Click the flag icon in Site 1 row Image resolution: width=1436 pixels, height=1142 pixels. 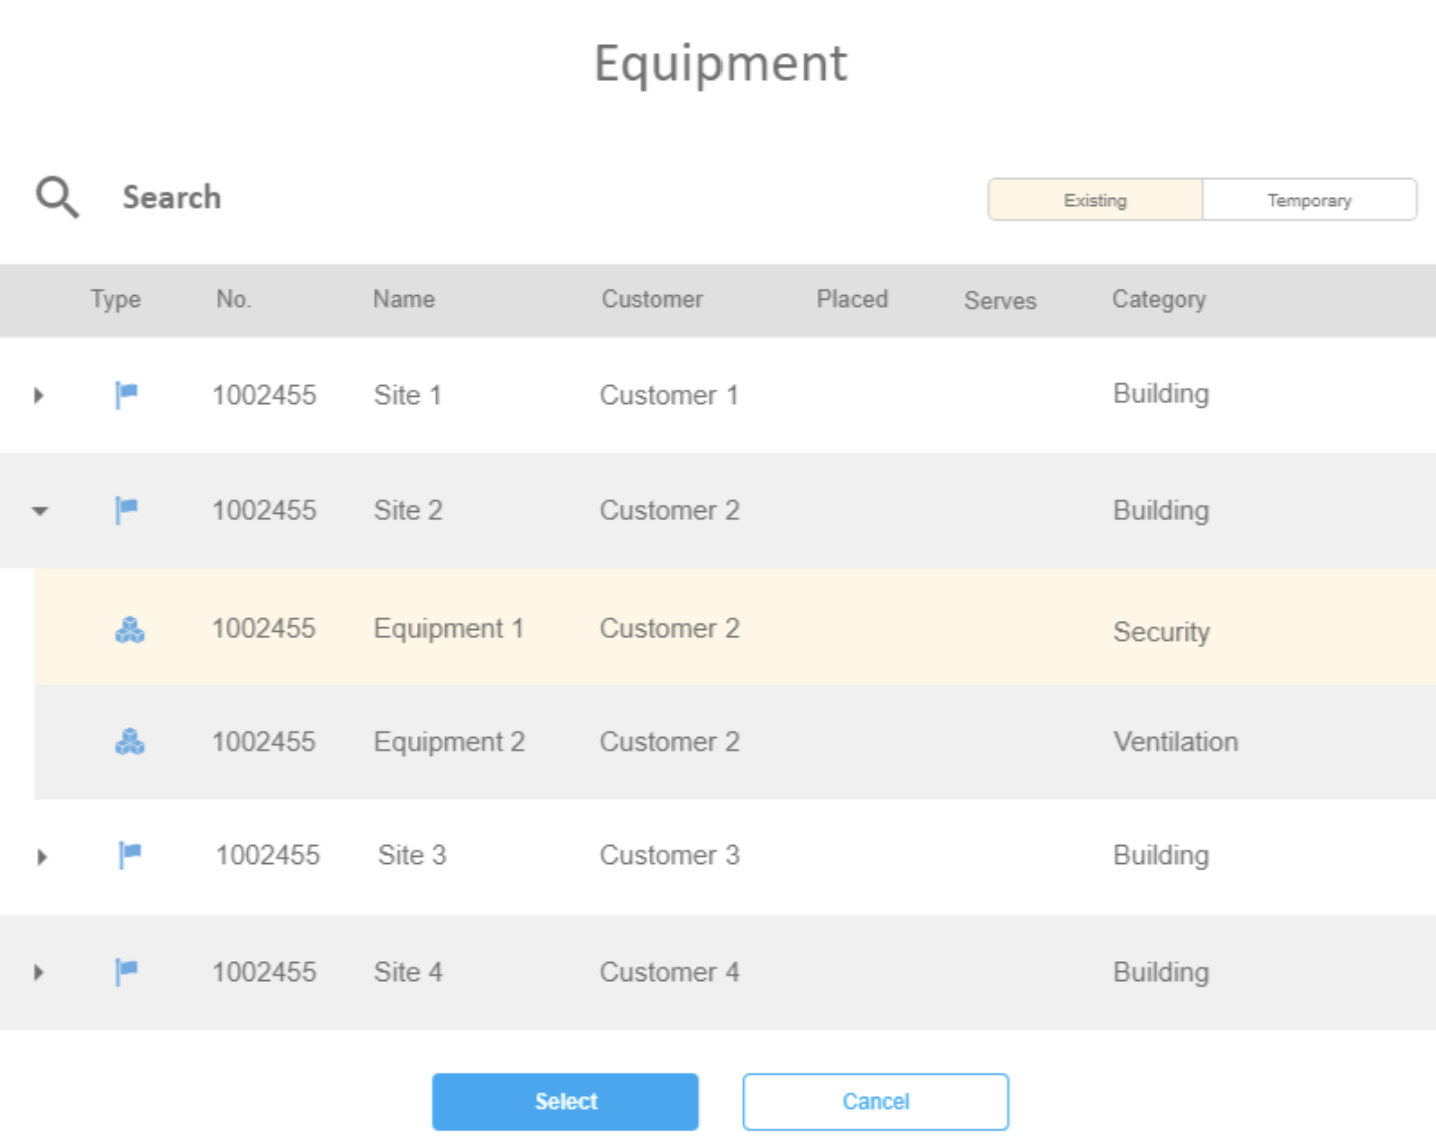click(126, 395)
